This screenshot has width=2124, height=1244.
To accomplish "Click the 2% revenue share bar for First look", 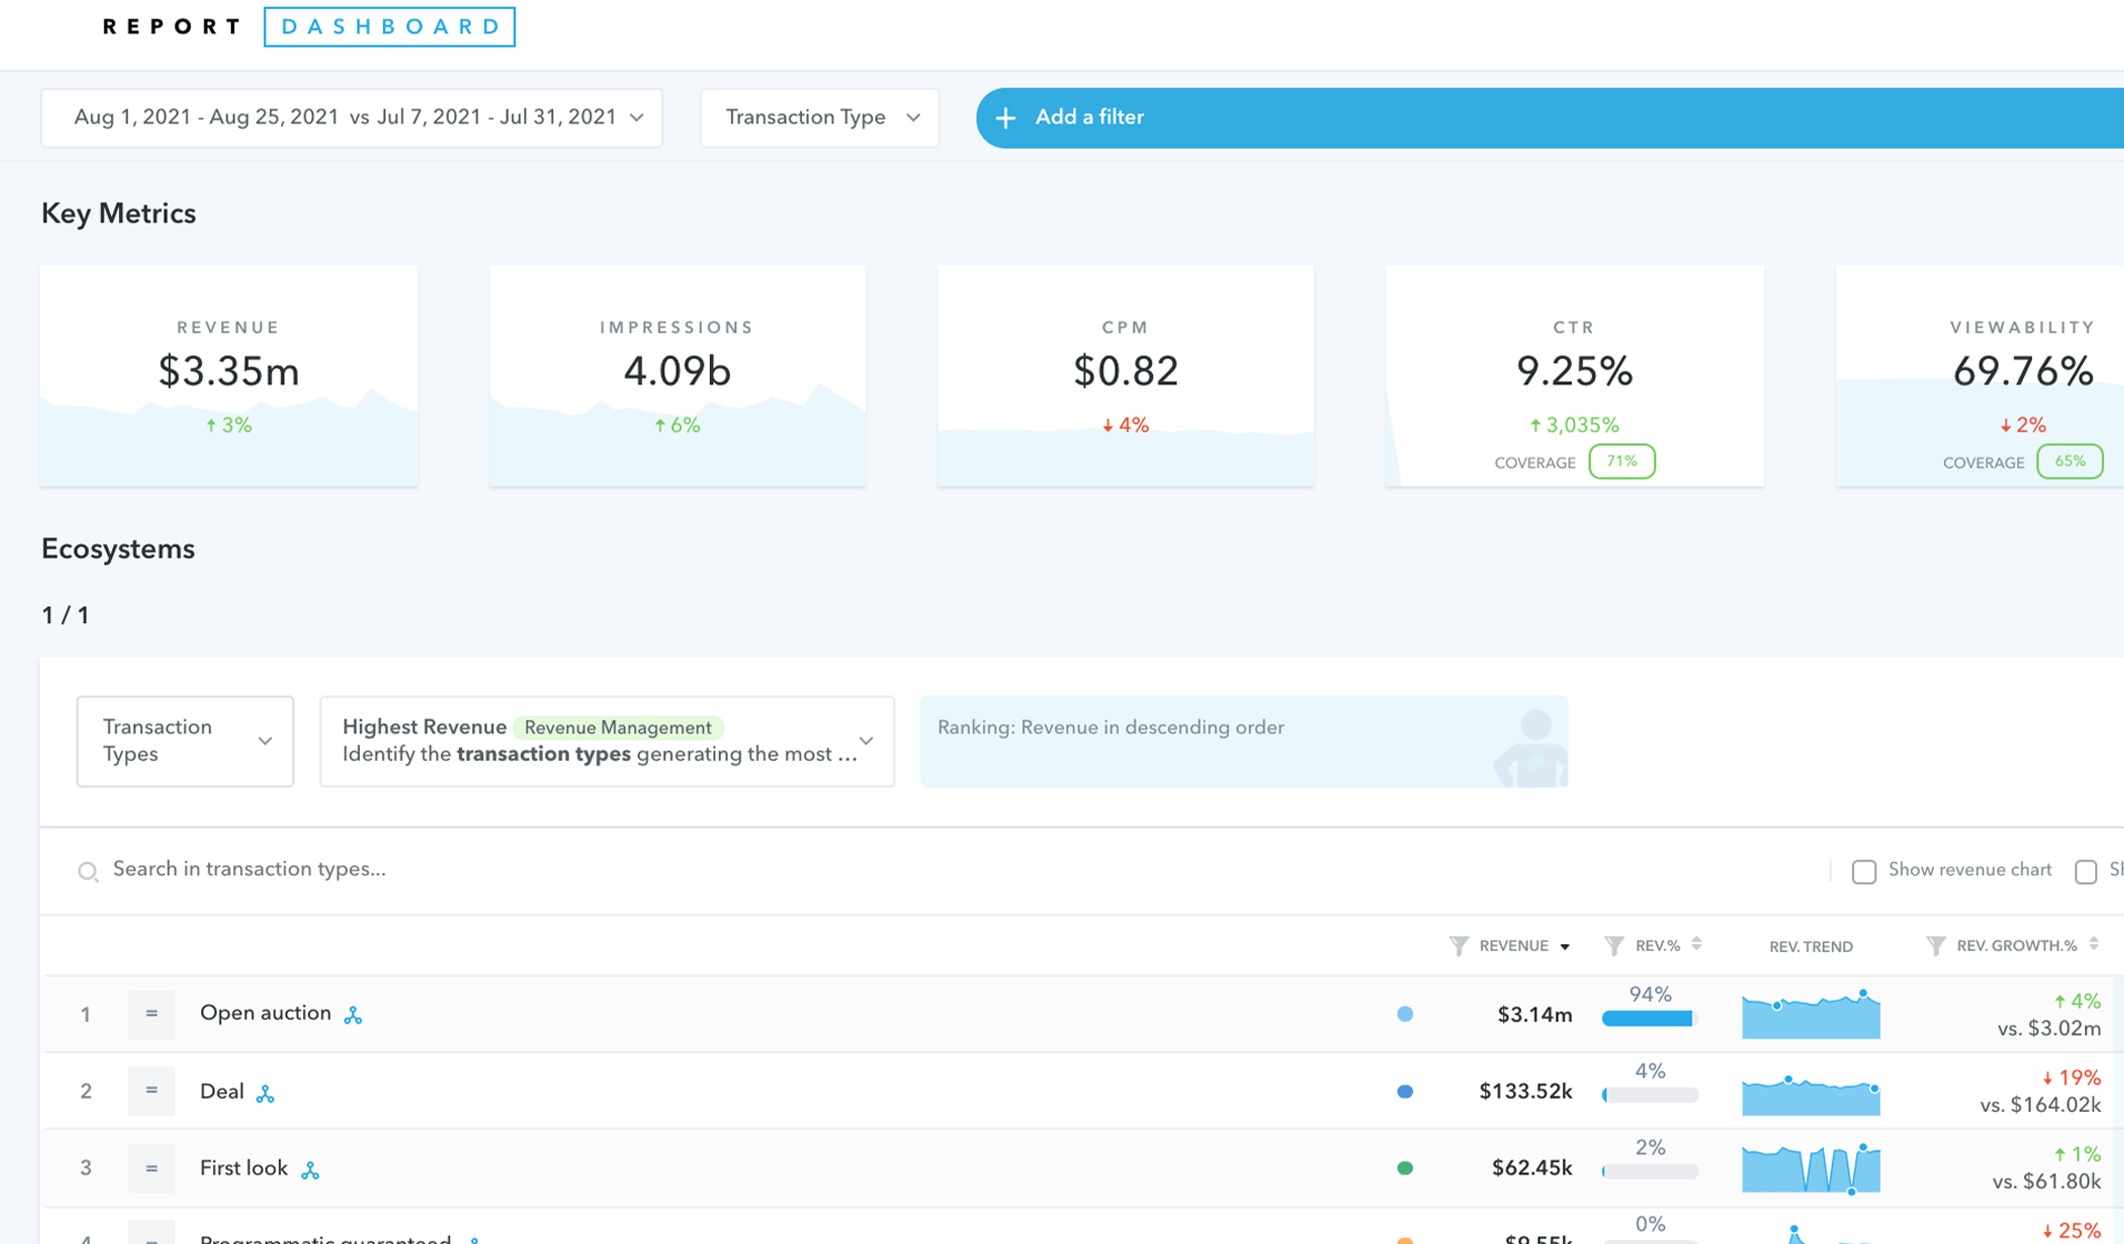I will pos(1650,1171).
